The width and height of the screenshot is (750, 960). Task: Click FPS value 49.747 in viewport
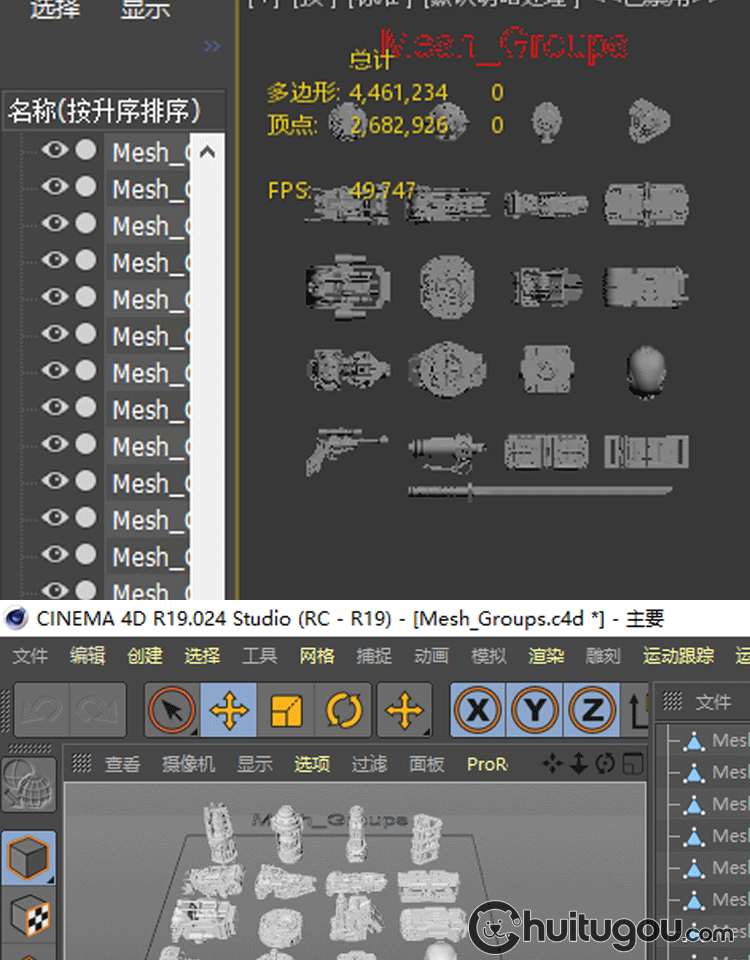pyautogui.click(x=382, y=190)
